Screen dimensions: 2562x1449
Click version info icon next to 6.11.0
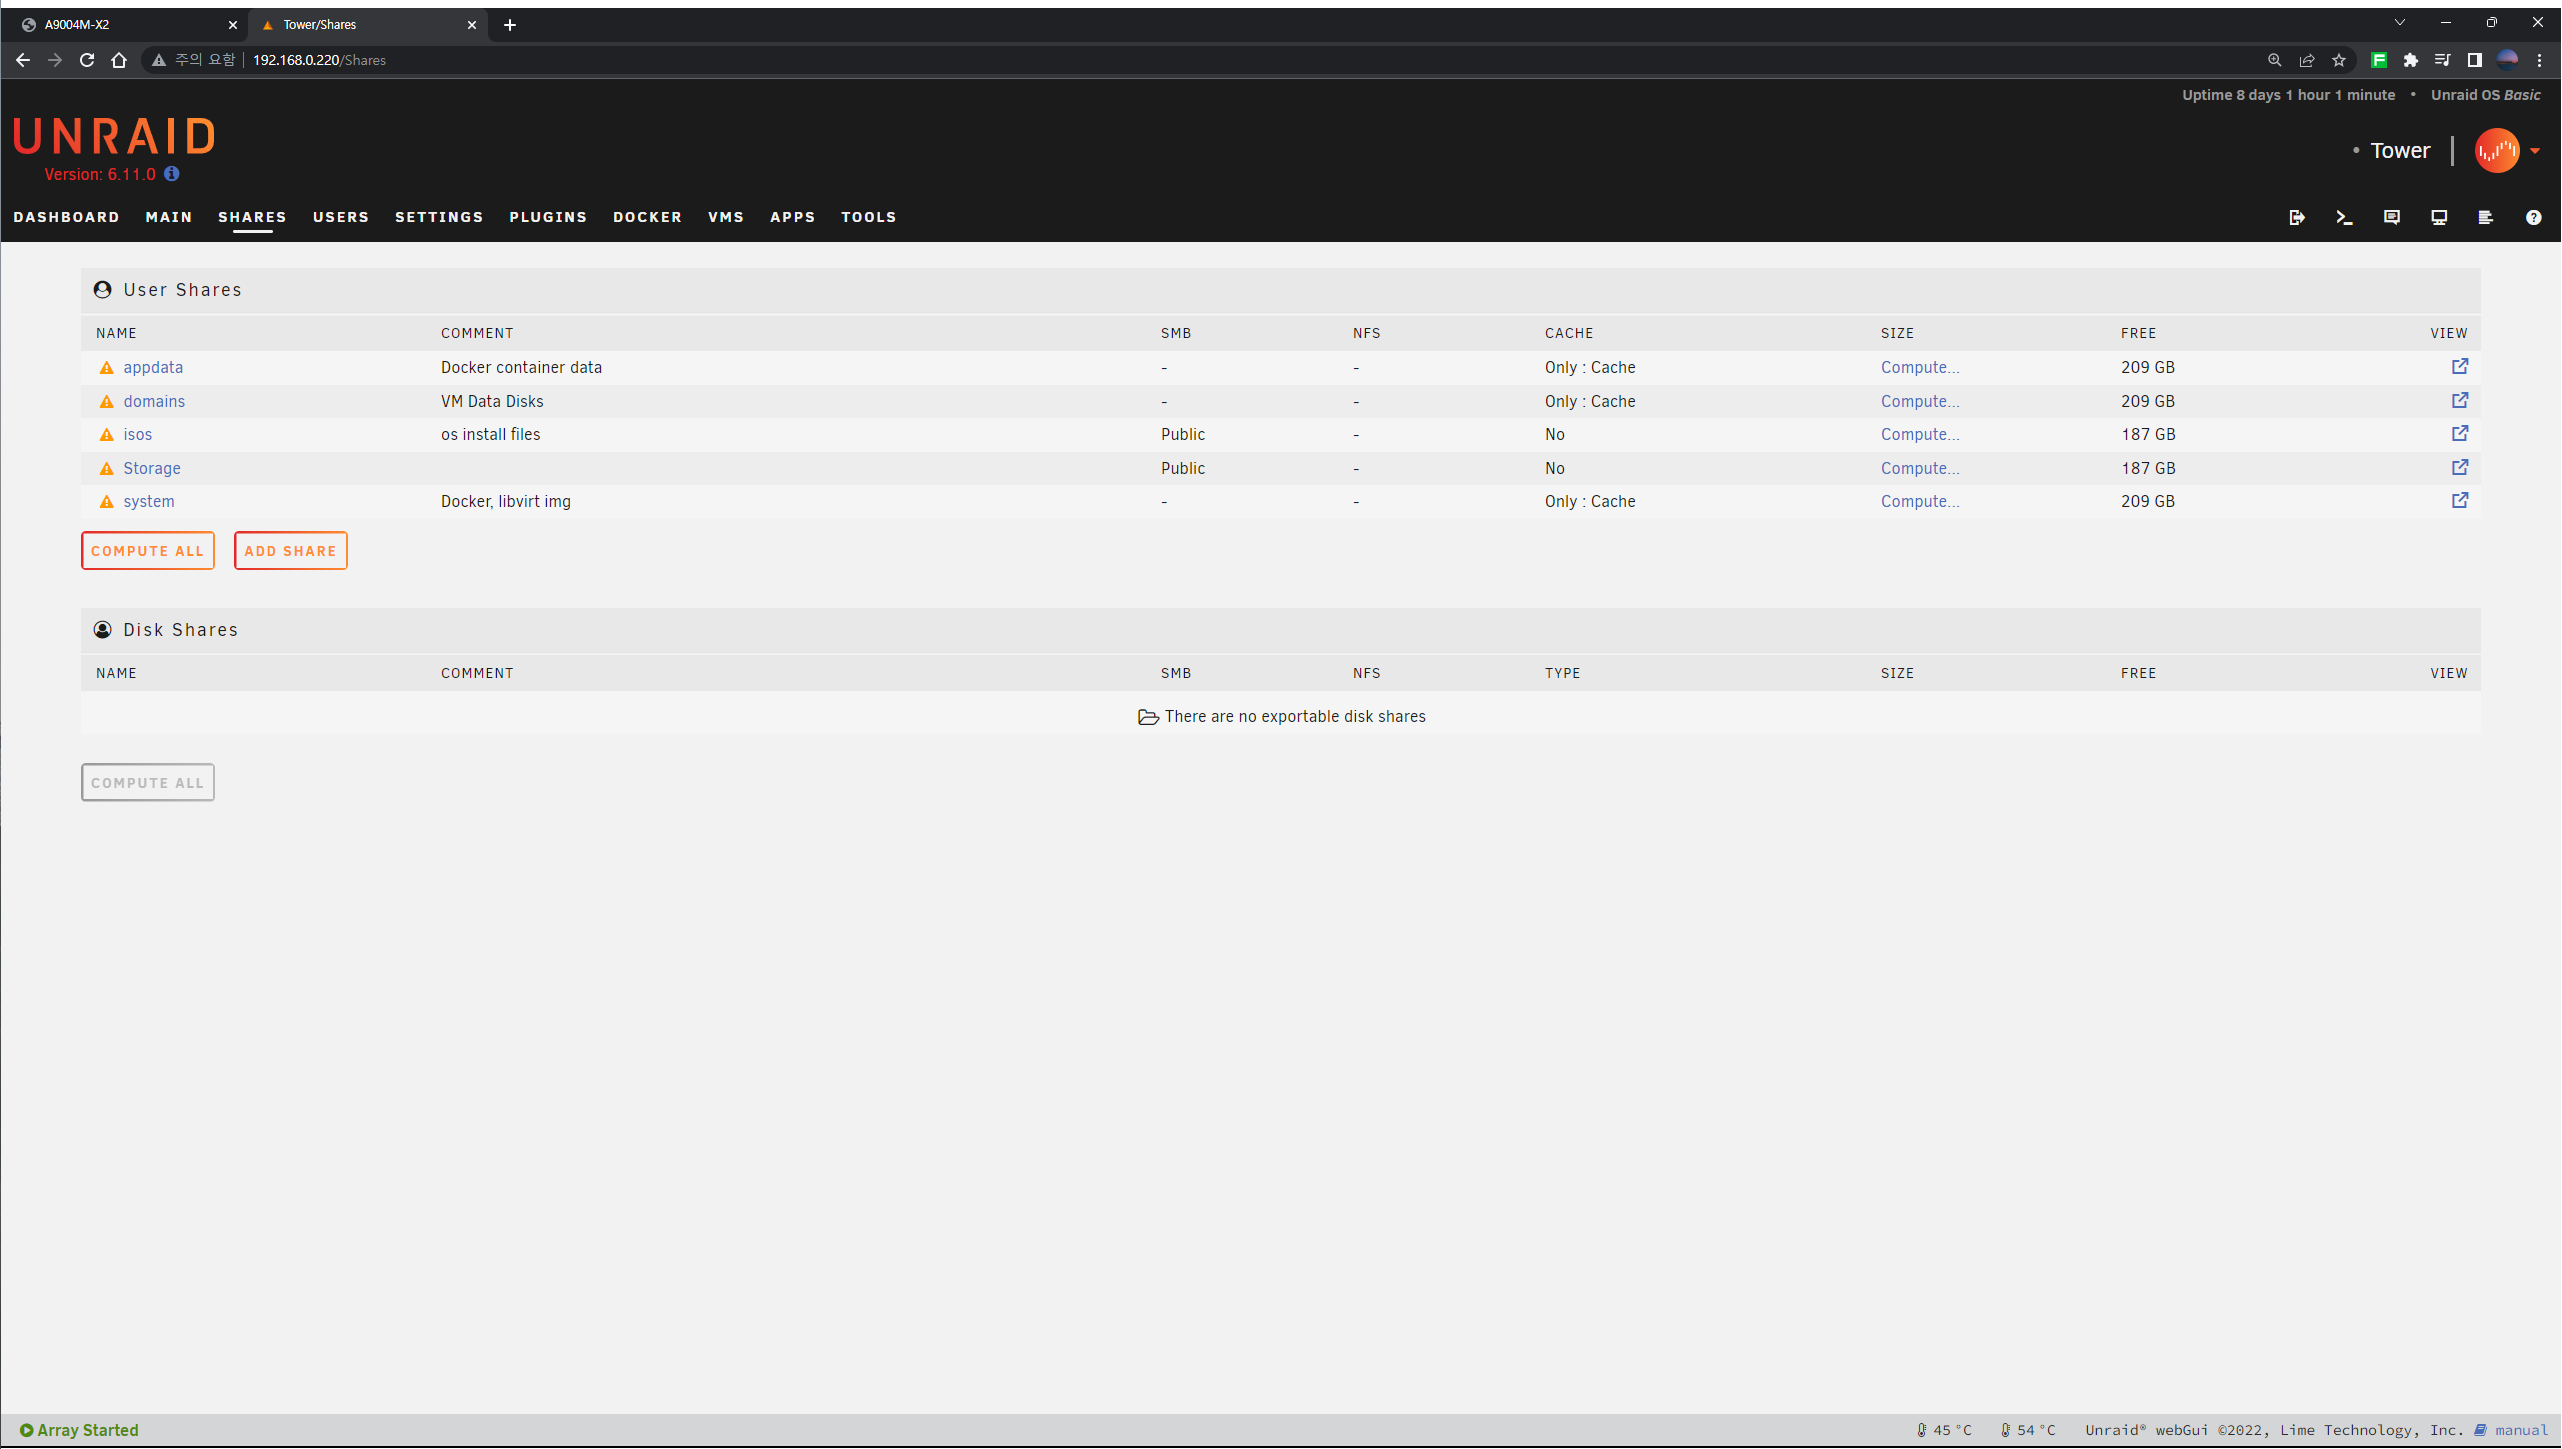[x=172, y=174]
